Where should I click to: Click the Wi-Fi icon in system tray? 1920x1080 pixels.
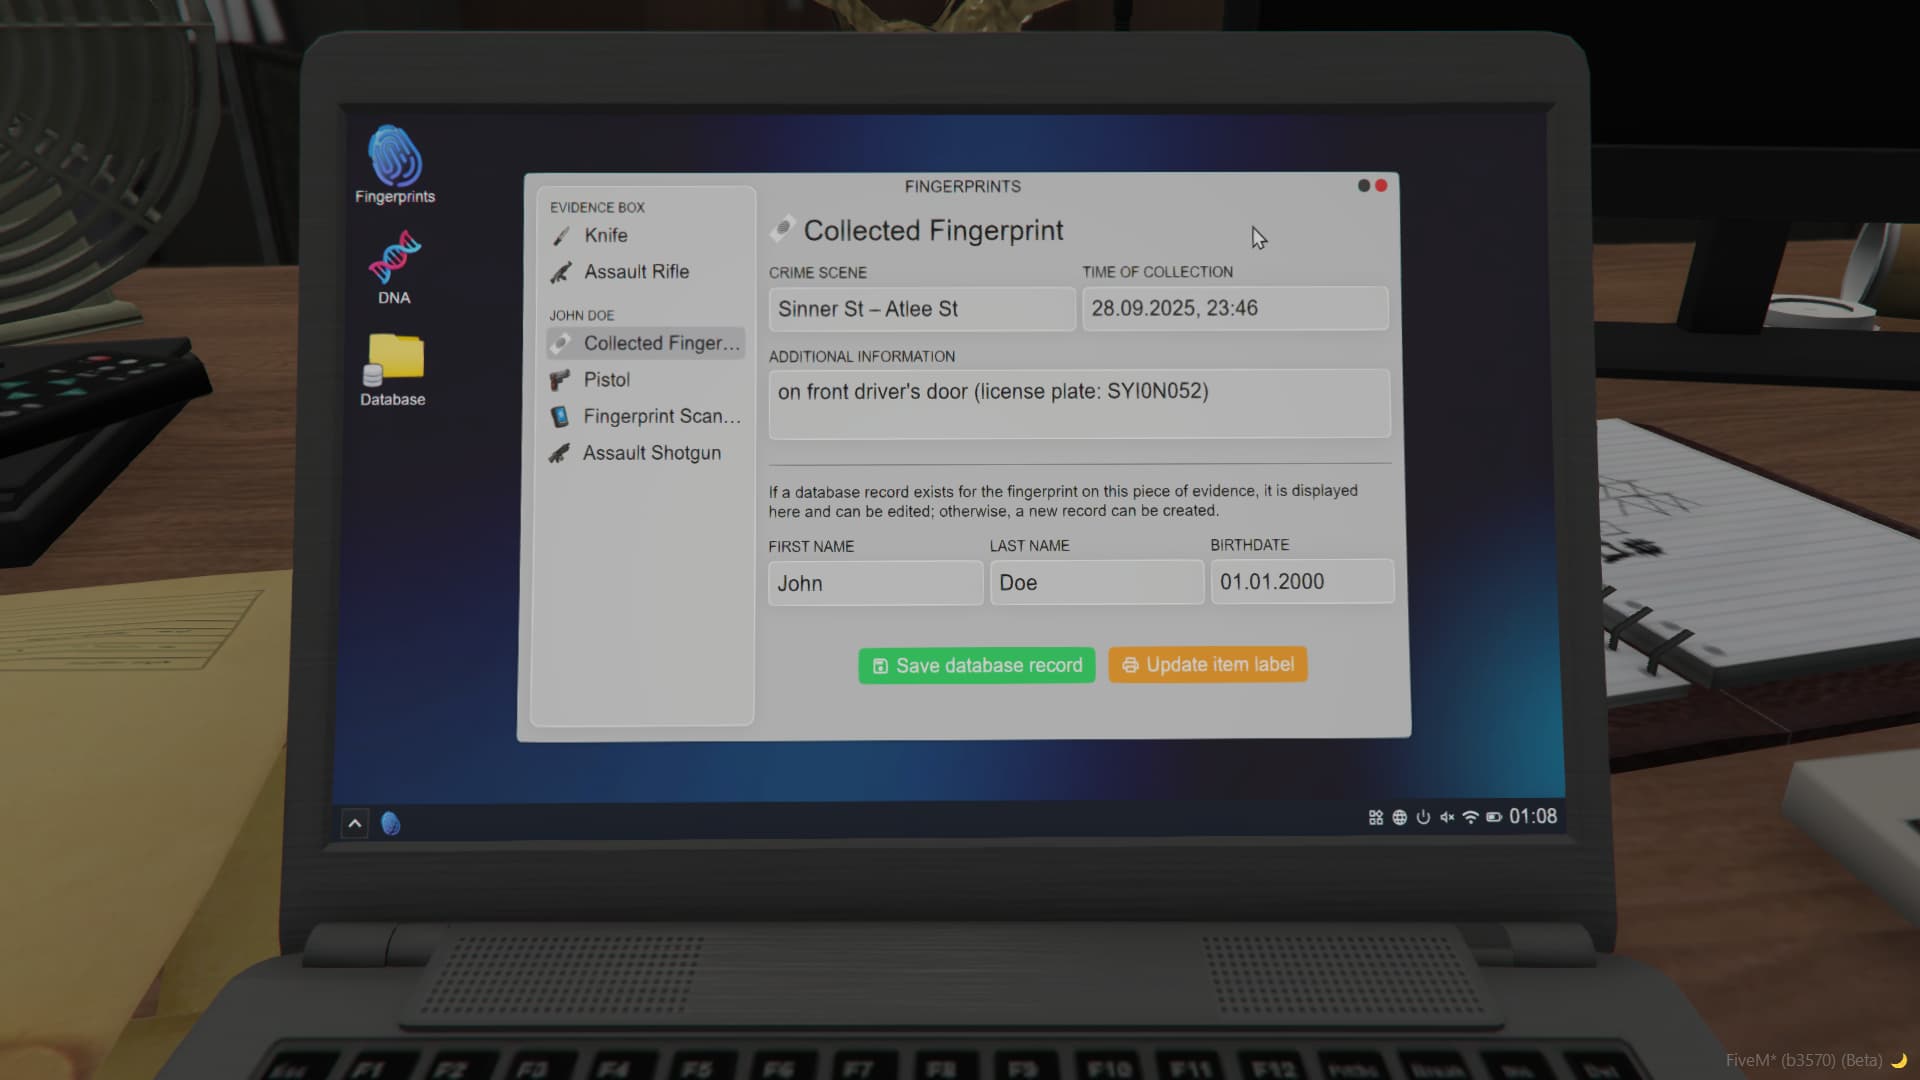(x=1470, y=817)
